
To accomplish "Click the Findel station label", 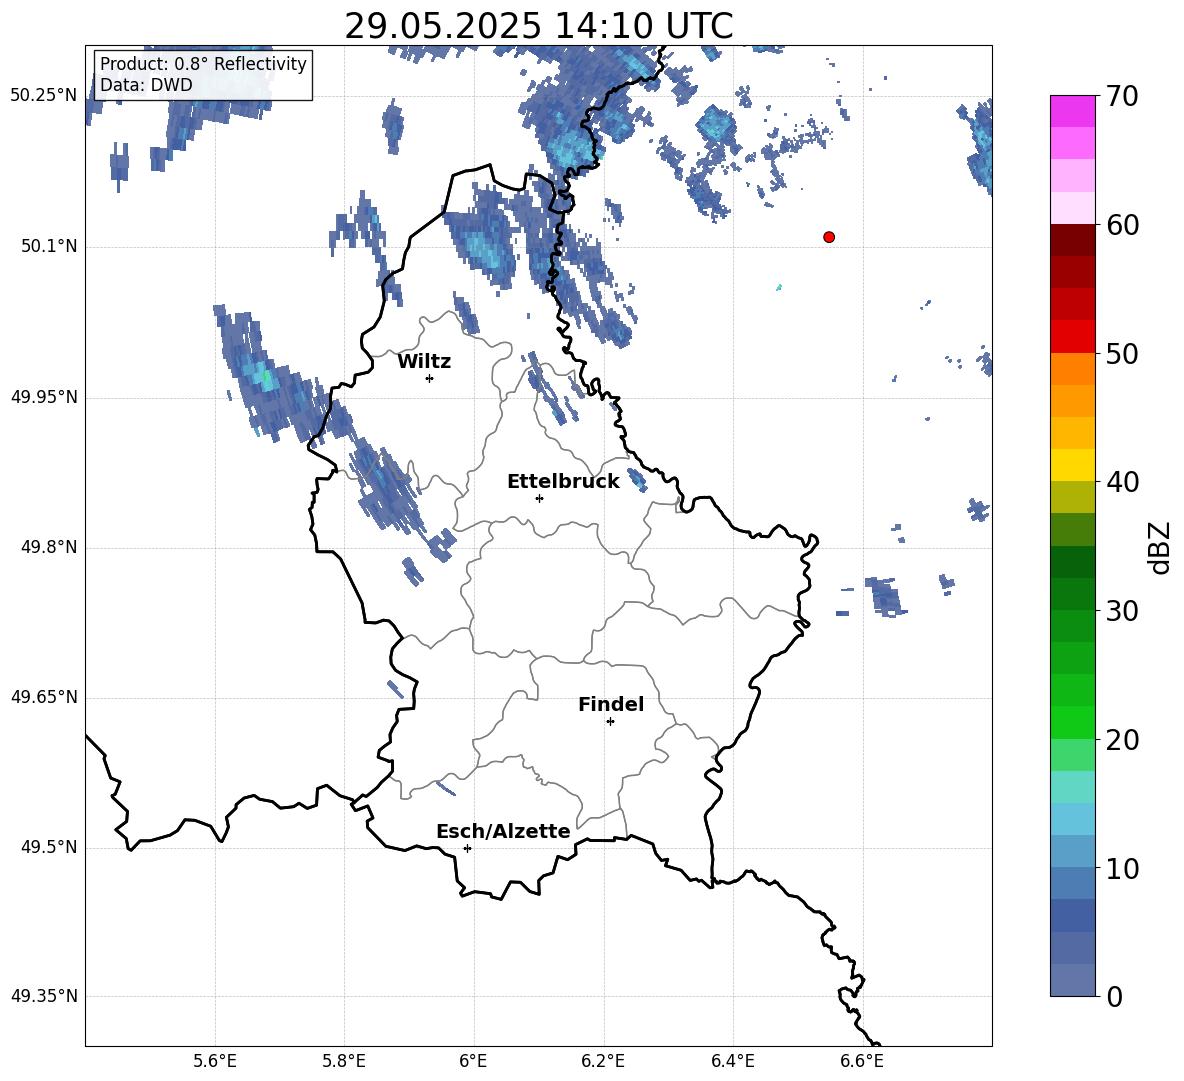I will pos(611,704).
